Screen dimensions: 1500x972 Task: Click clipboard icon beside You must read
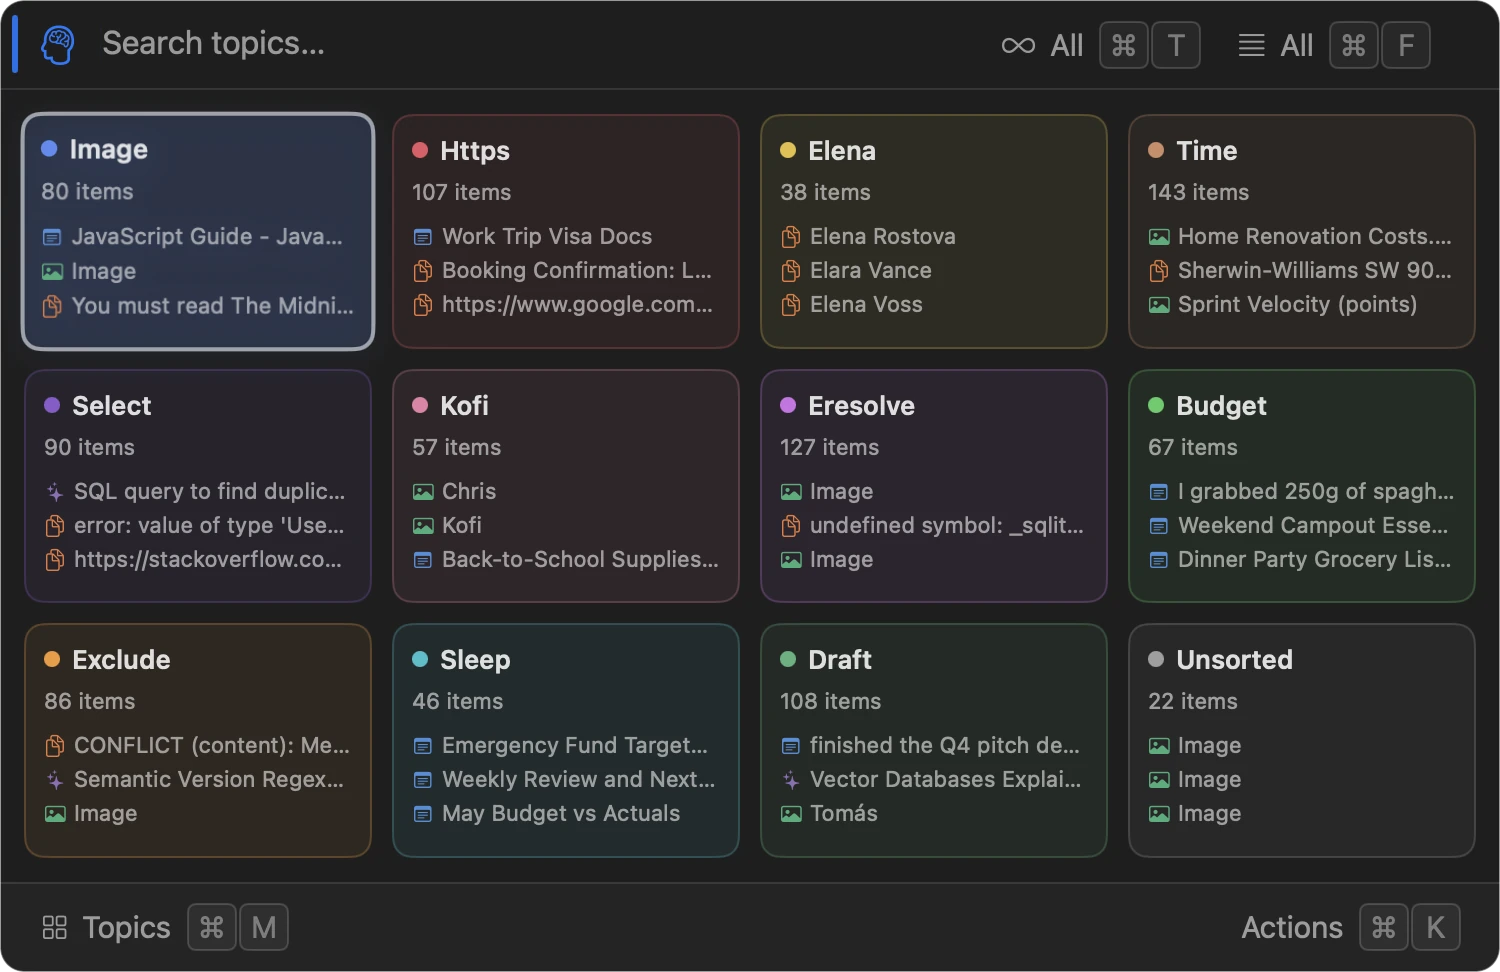point(52,306)
